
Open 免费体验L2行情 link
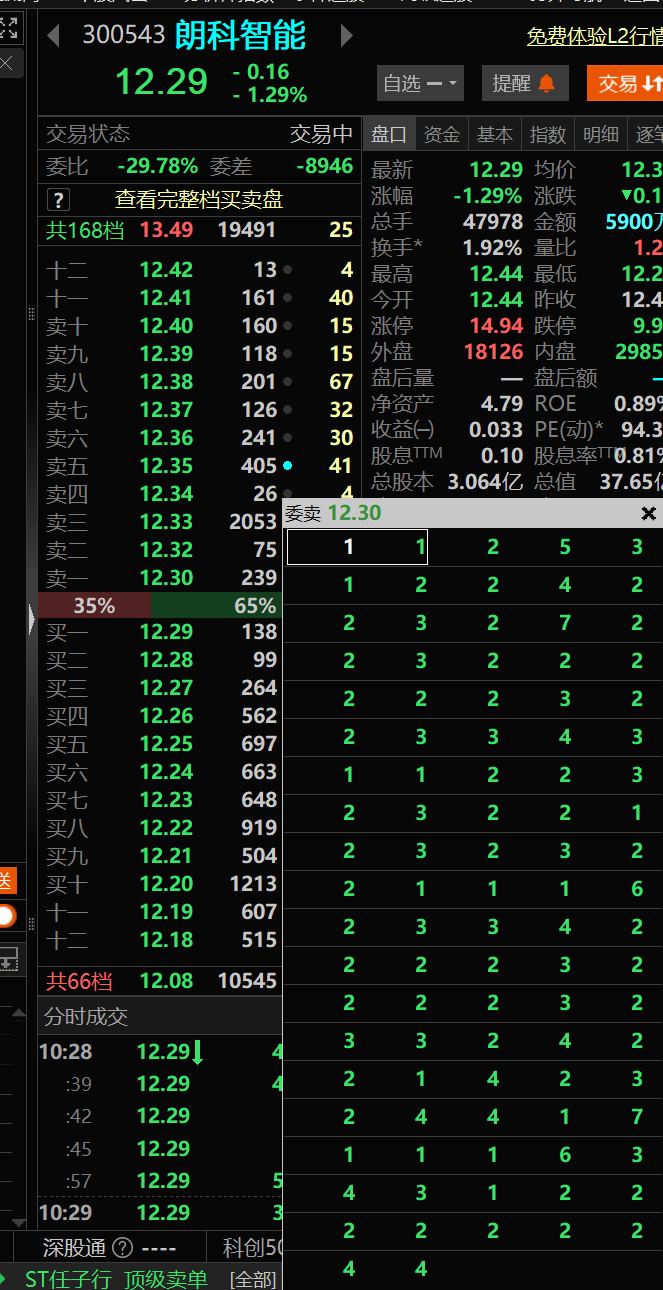(594, 37)
